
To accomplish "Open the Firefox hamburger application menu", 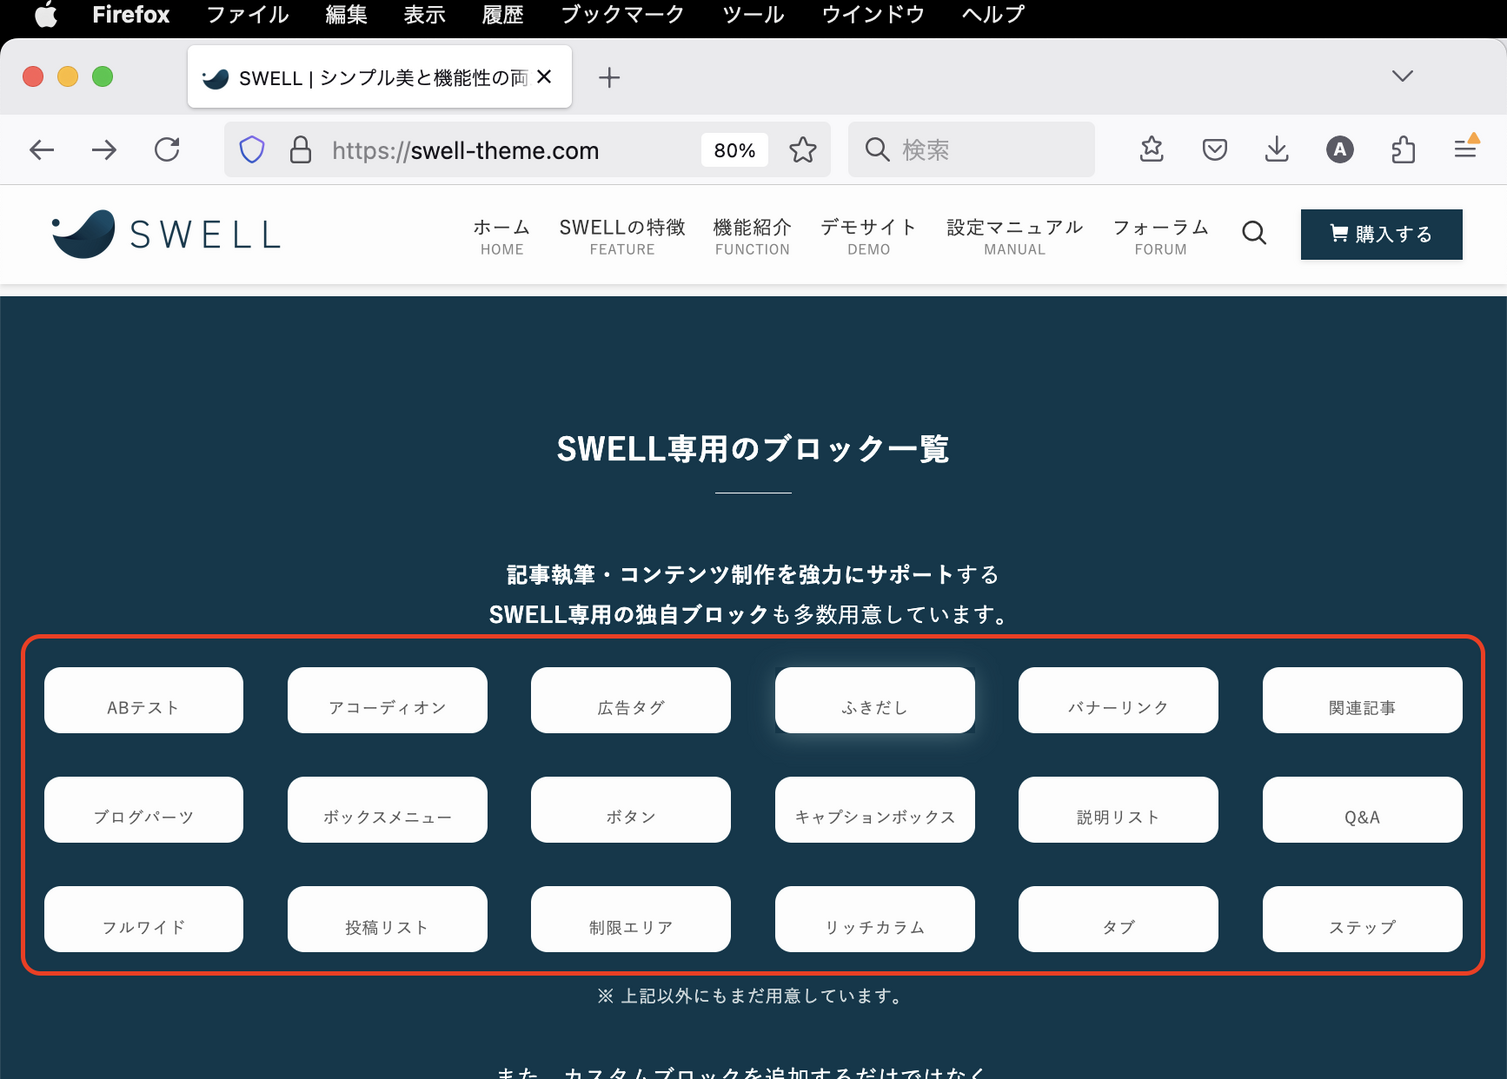I will [1466, 149].
